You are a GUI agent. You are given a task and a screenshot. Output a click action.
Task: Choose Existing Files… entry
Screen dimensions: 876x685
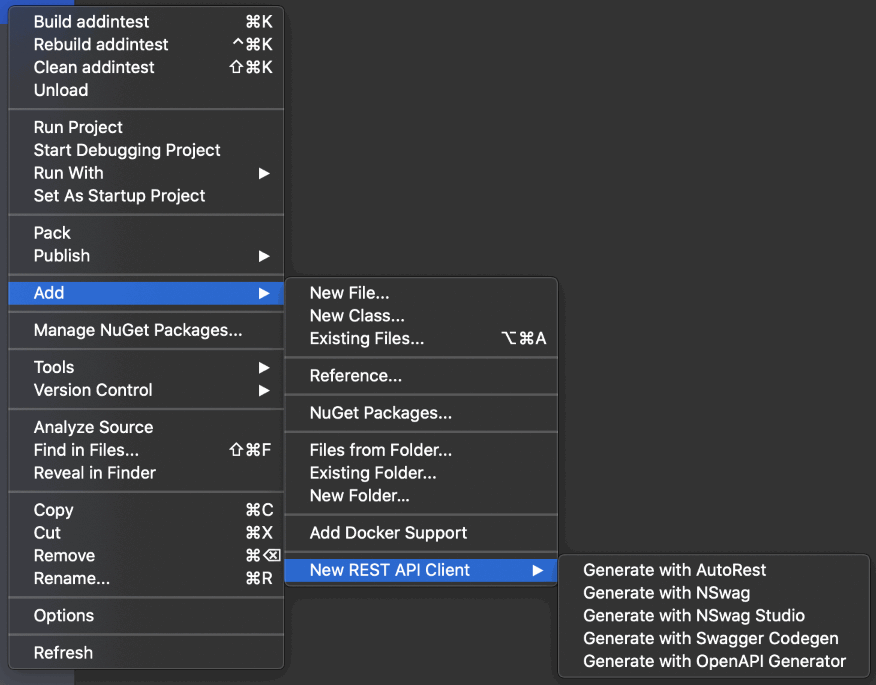point(421,339)
